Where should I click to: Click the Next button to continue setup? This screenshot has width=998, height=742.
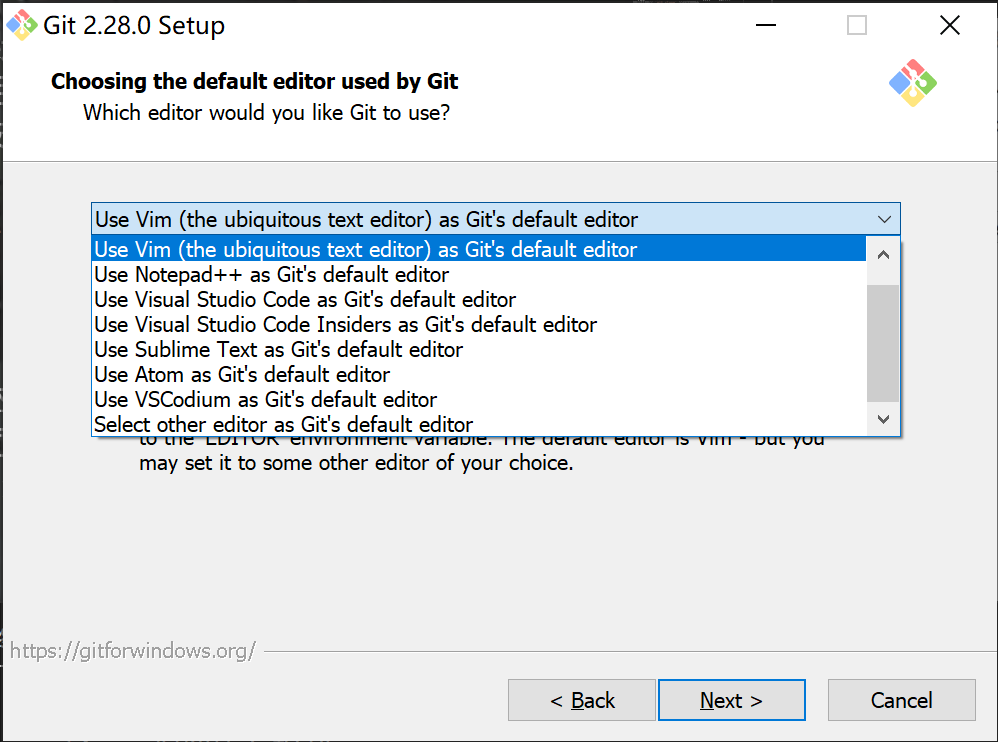tap(731, 700)
